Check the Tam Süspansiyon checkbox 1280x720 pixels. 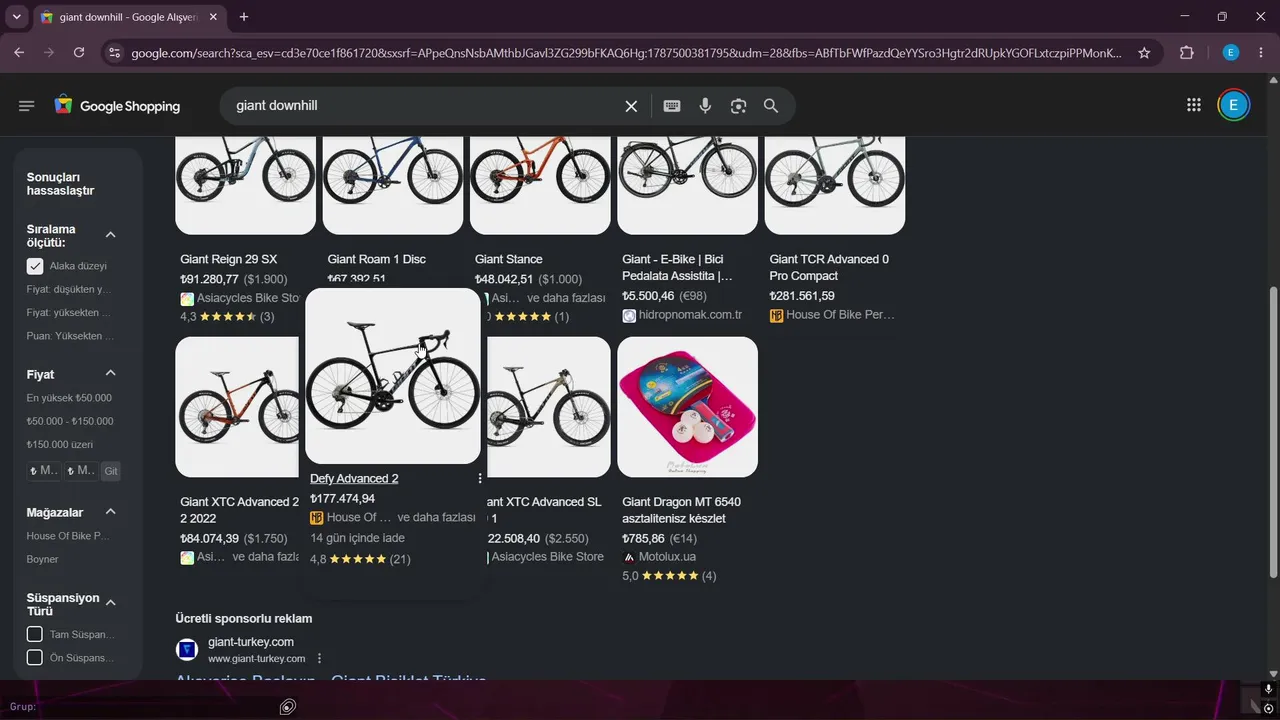tap(35, 634)
